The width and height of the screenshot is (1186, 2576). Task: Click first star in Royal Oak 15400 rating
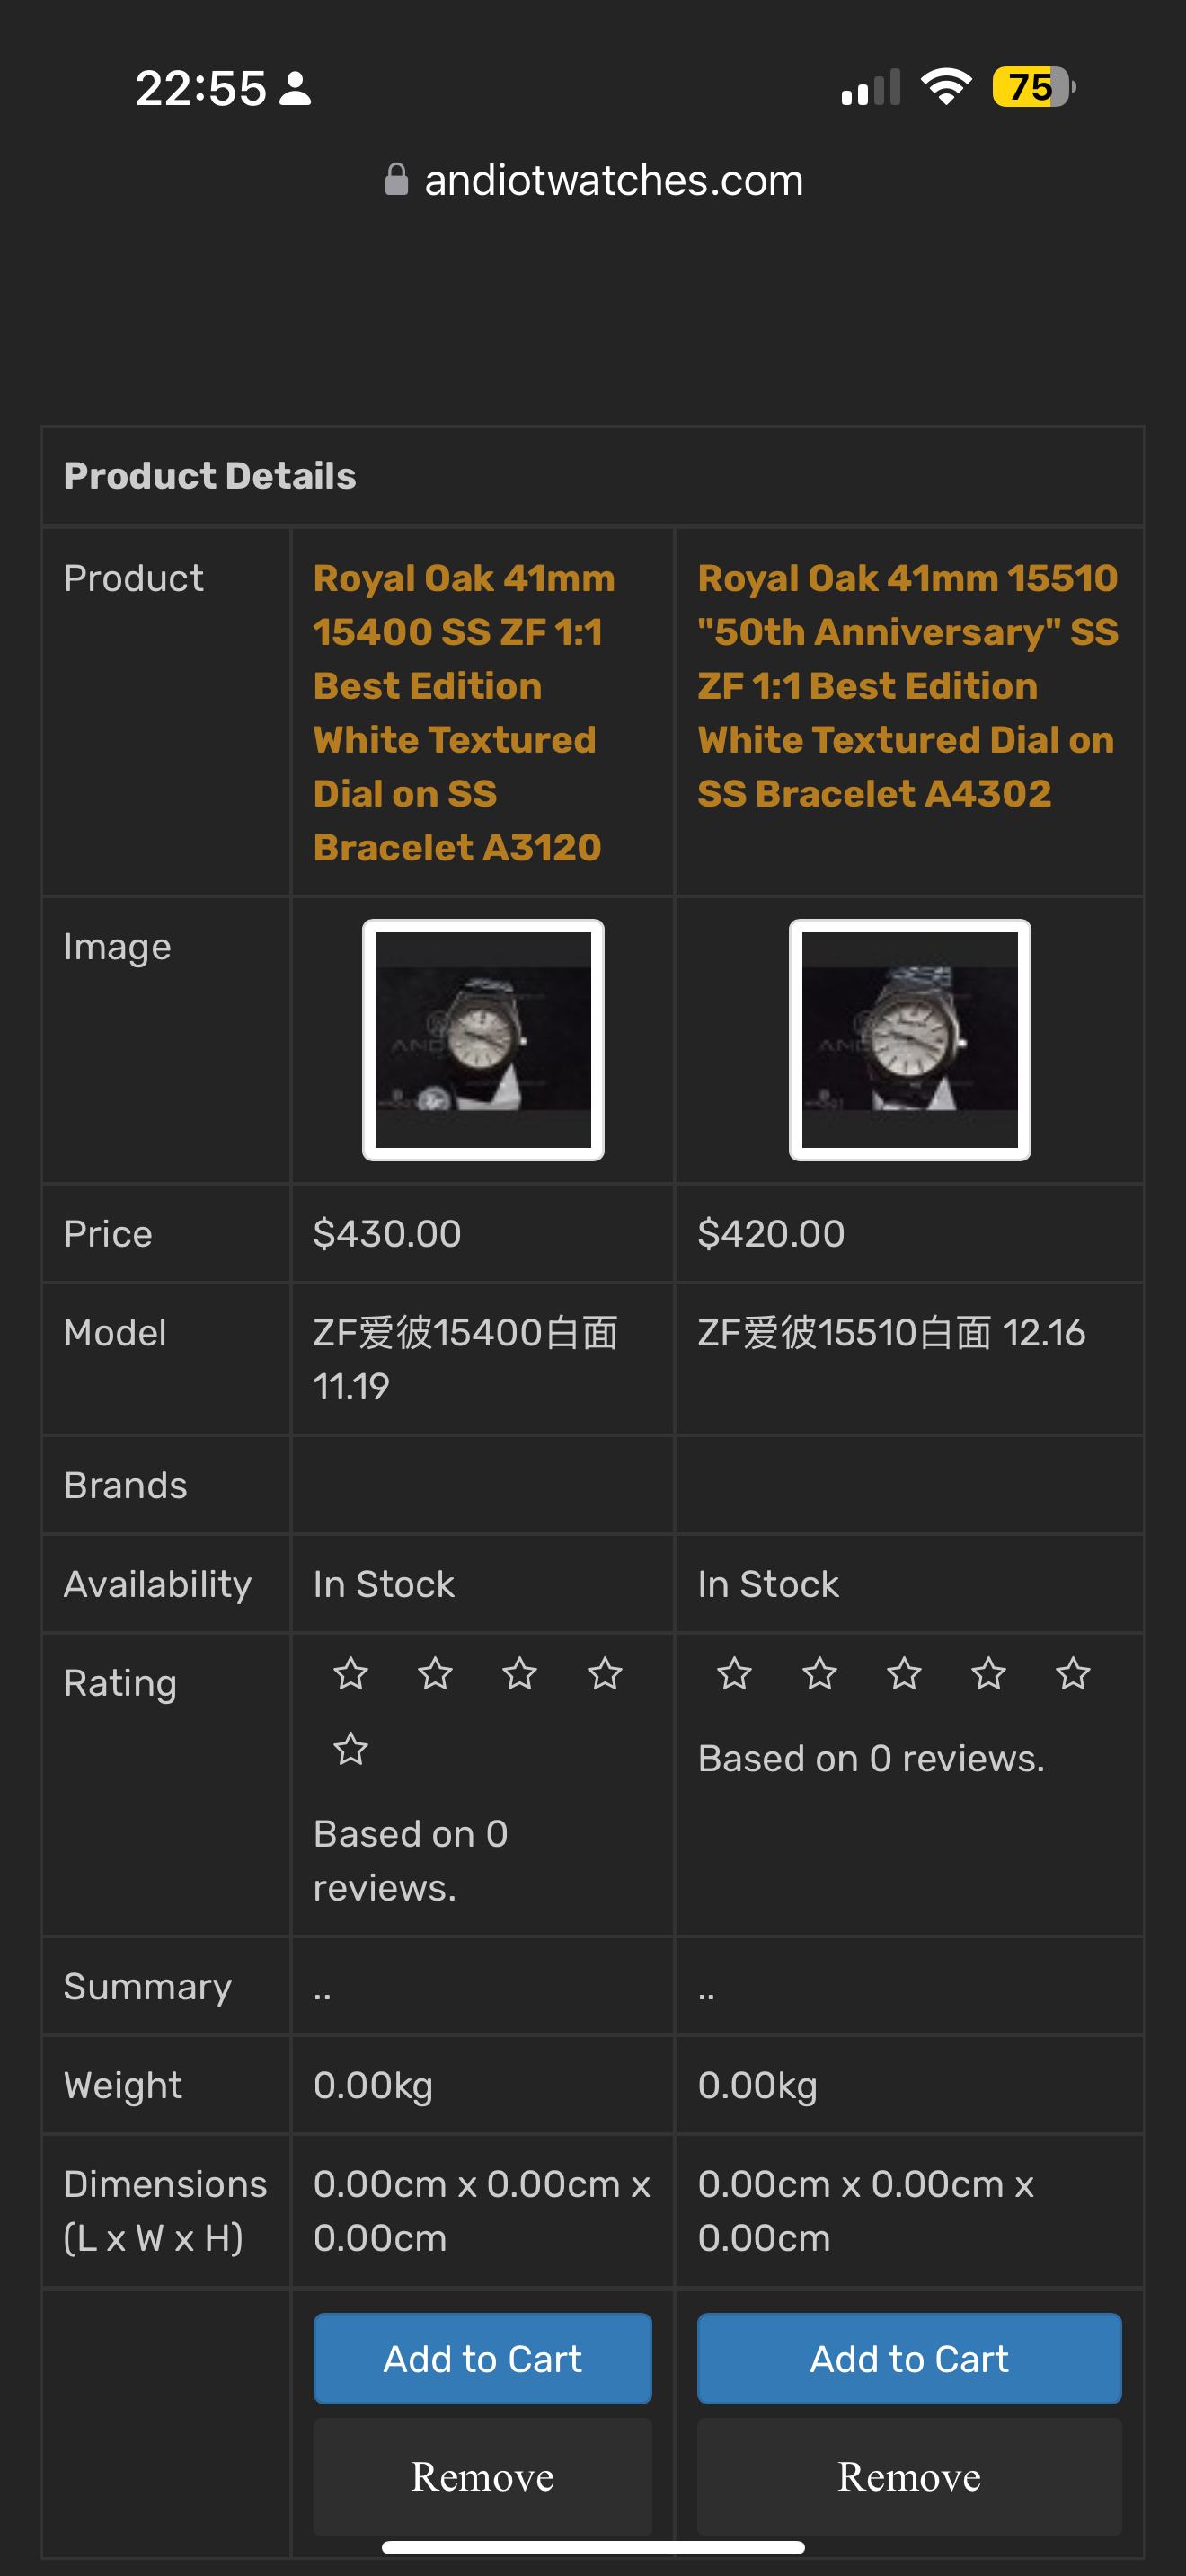351,1673
